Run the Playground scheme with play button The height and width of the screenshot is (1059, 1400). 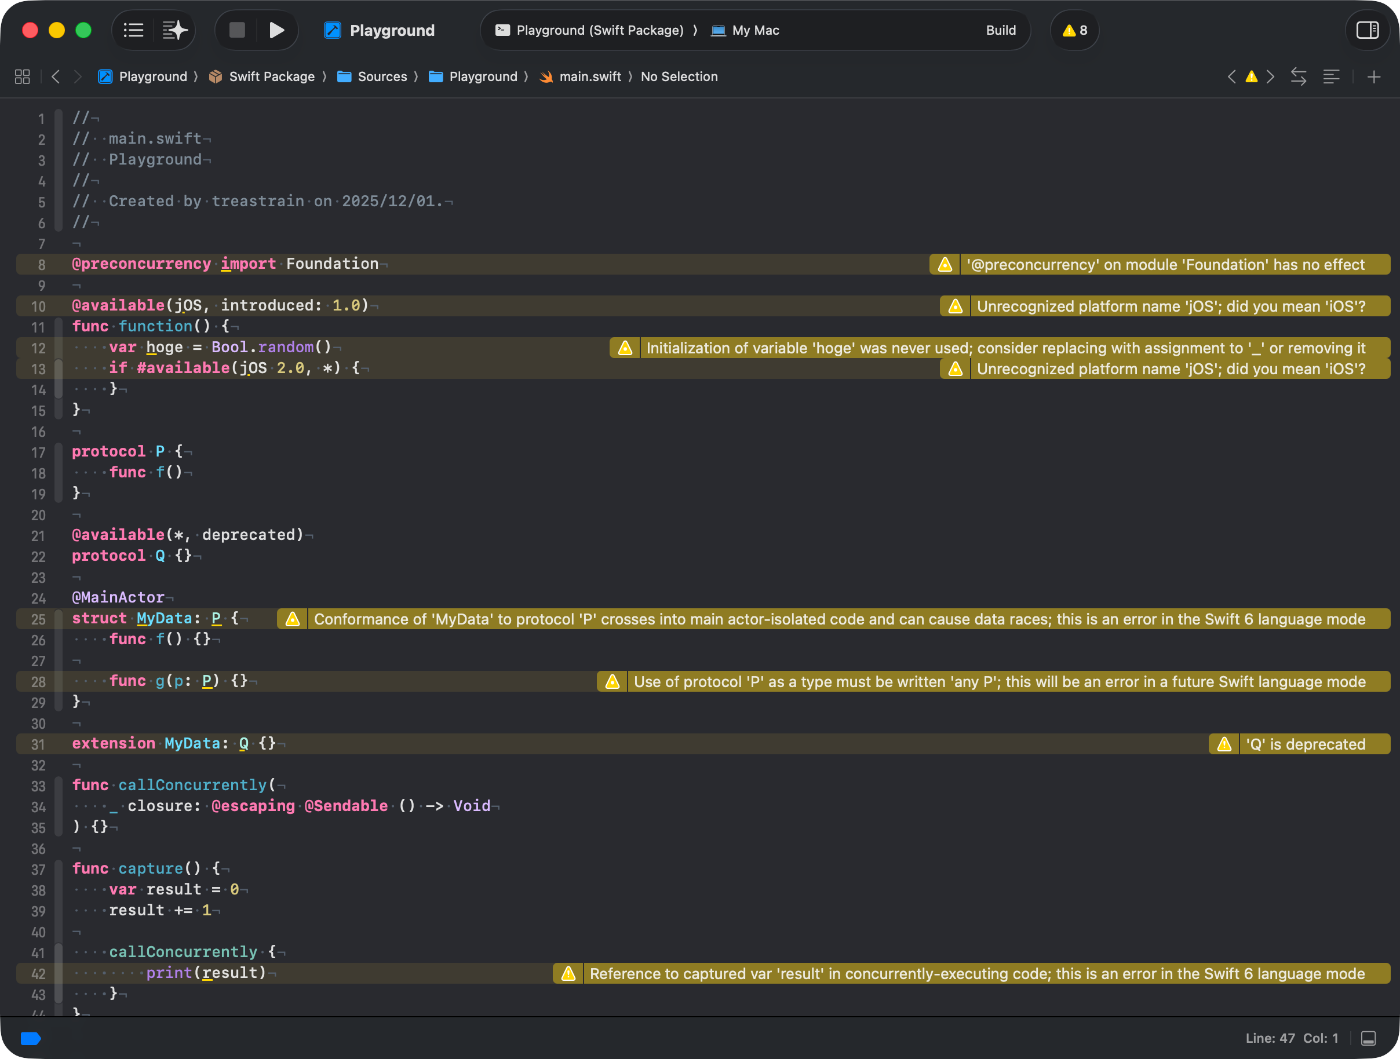coord(277,30)
